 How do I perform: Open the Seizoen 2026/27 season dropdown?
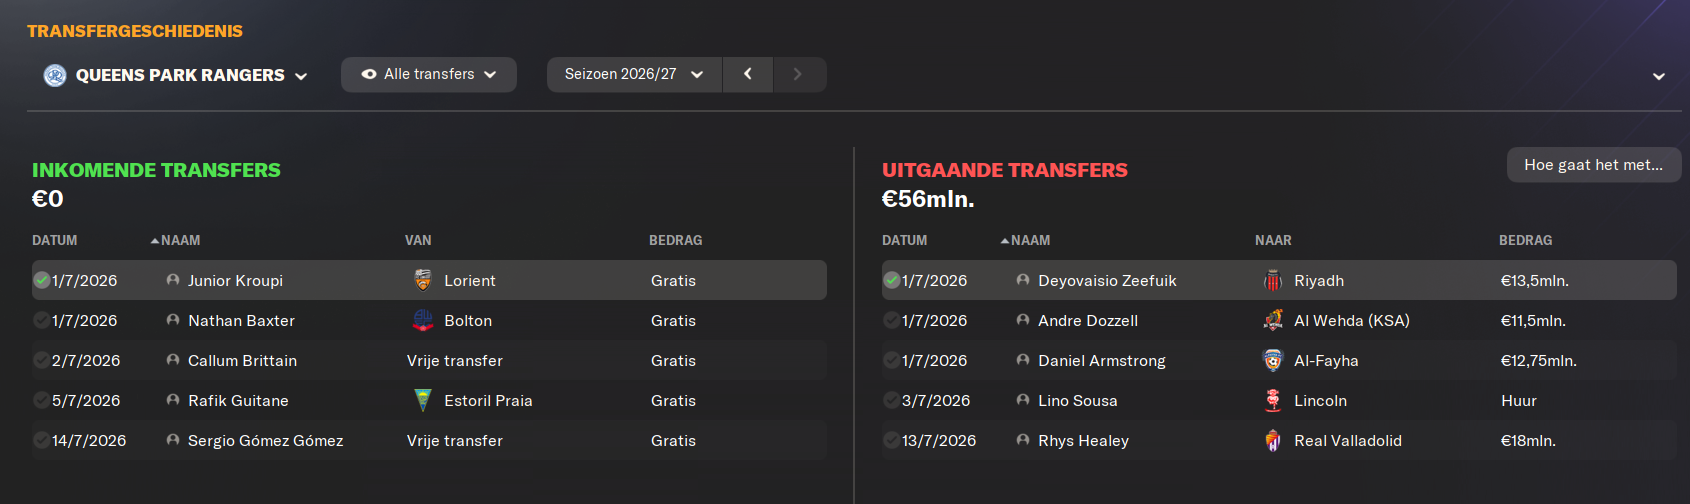(x=634, y=74)
